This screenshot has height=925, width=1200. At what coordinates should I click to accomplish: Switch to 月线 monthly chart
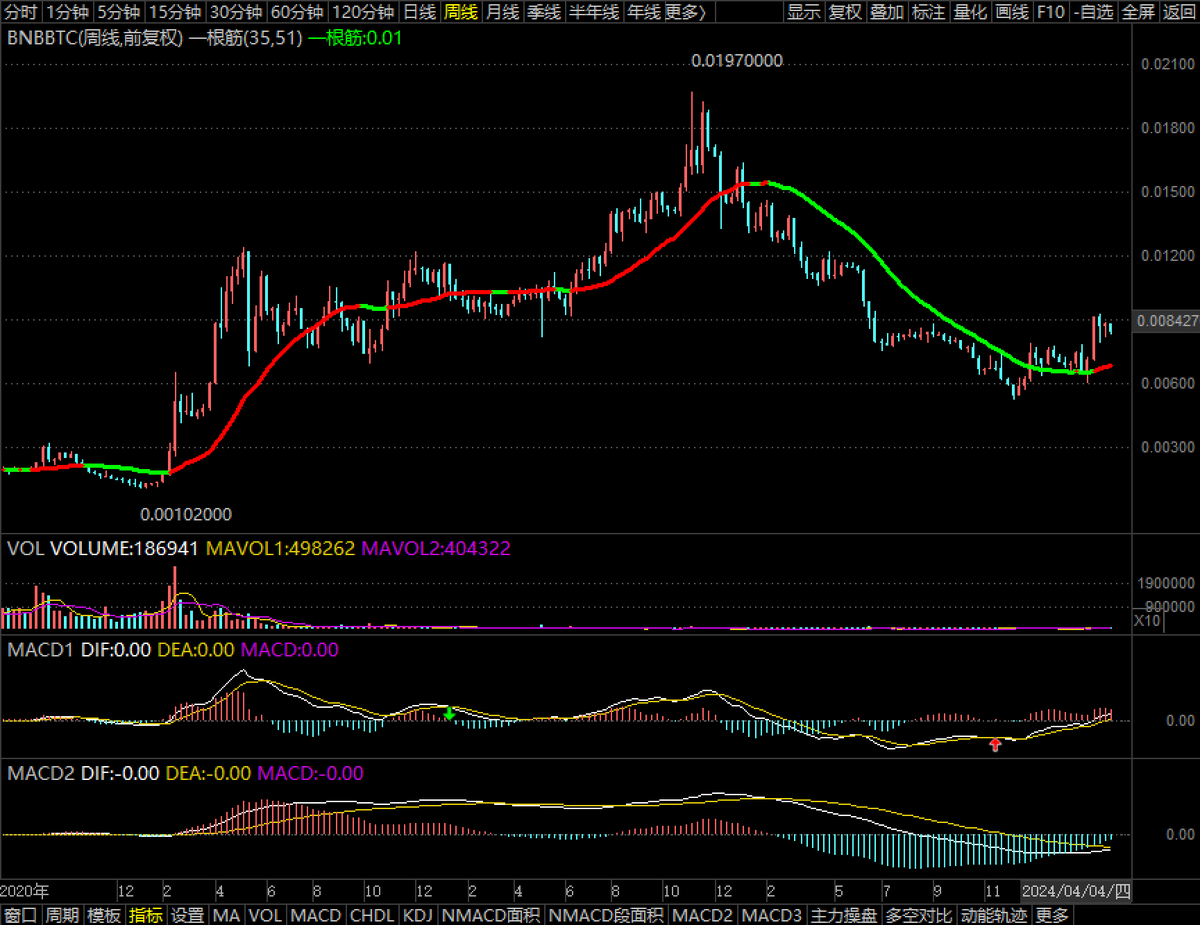click(502, 13)
